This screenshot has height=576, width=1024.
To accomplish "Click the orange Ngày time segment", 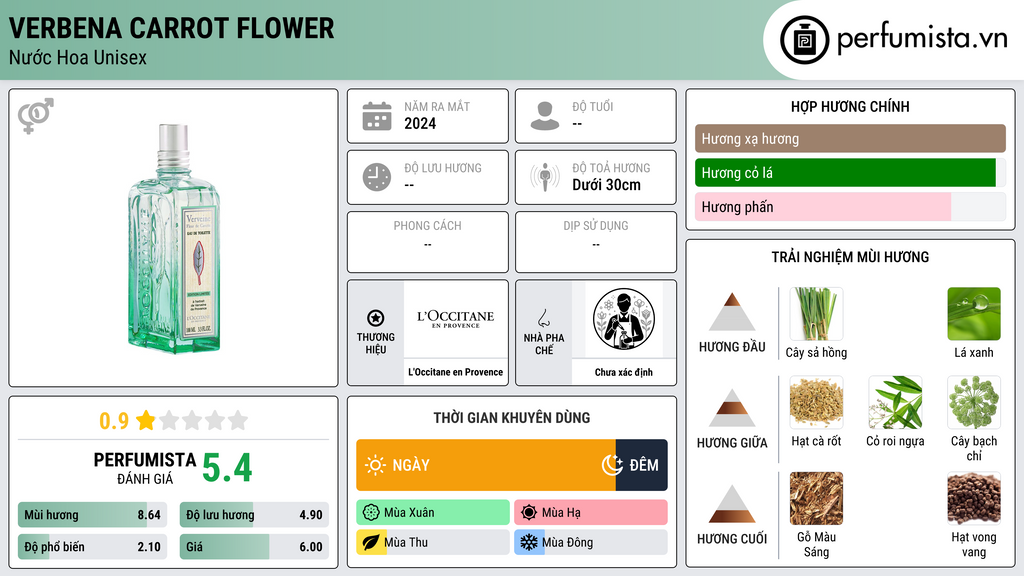I will (485, 465).
